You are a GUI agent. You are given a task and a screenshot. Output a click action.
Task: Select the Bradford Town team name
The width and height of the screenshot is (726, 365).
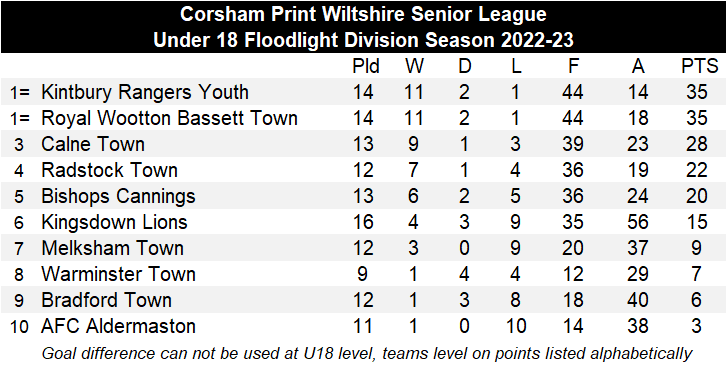pyautogui.click(x=106, y=300)
